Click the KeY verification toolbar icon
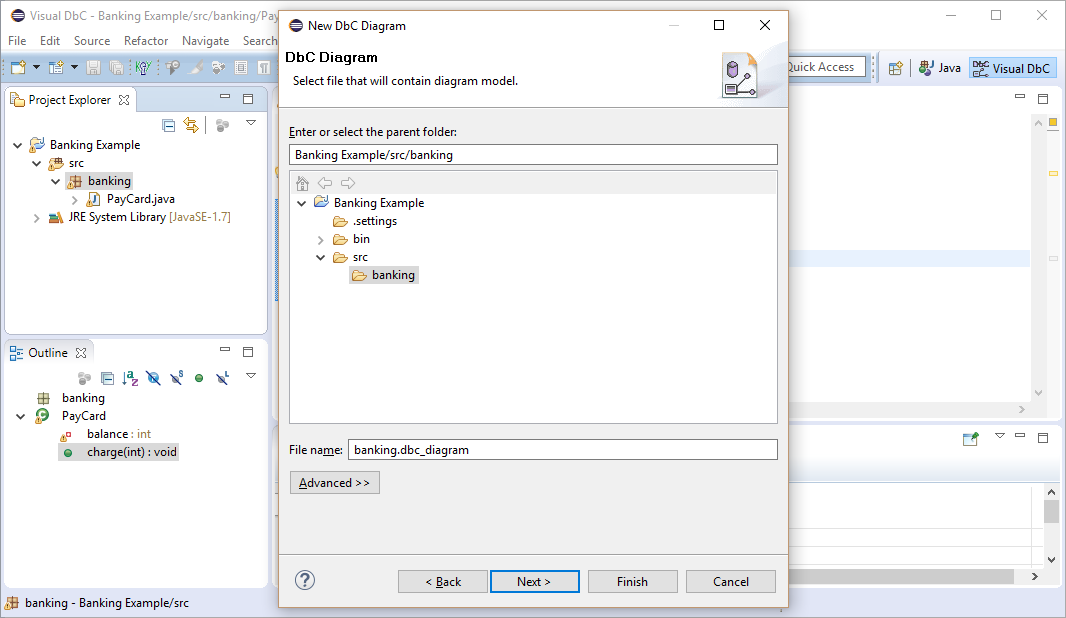Image resolution: width=1066 pixels, height=618 pixels. point(143,67)
